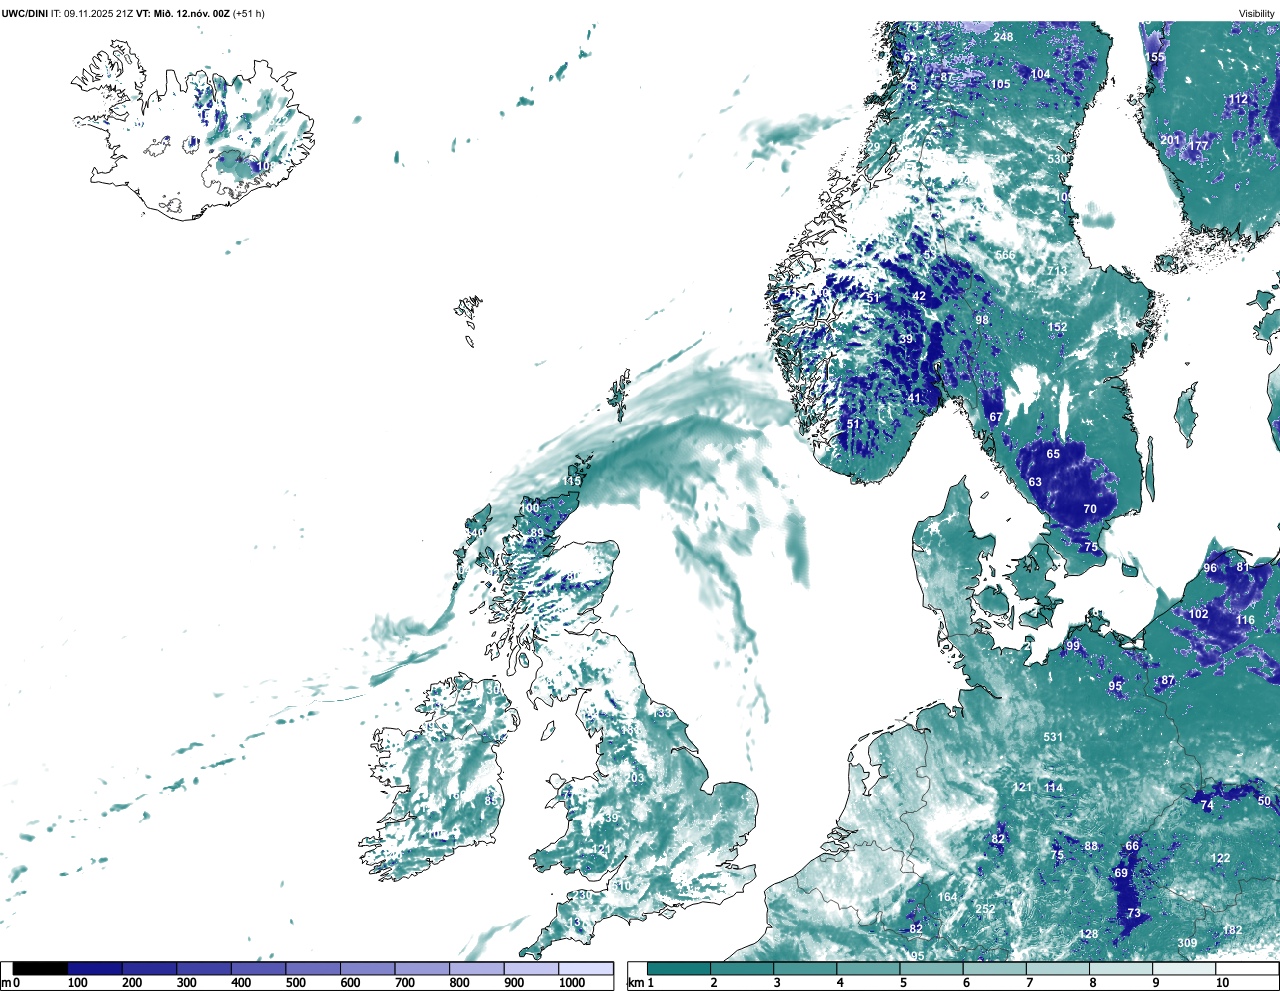Image resolution: width=1280 pixels, height=991 pixels.
Task: Select the 500–600 m purple legend swatch
Action: [x=313, y=968]
